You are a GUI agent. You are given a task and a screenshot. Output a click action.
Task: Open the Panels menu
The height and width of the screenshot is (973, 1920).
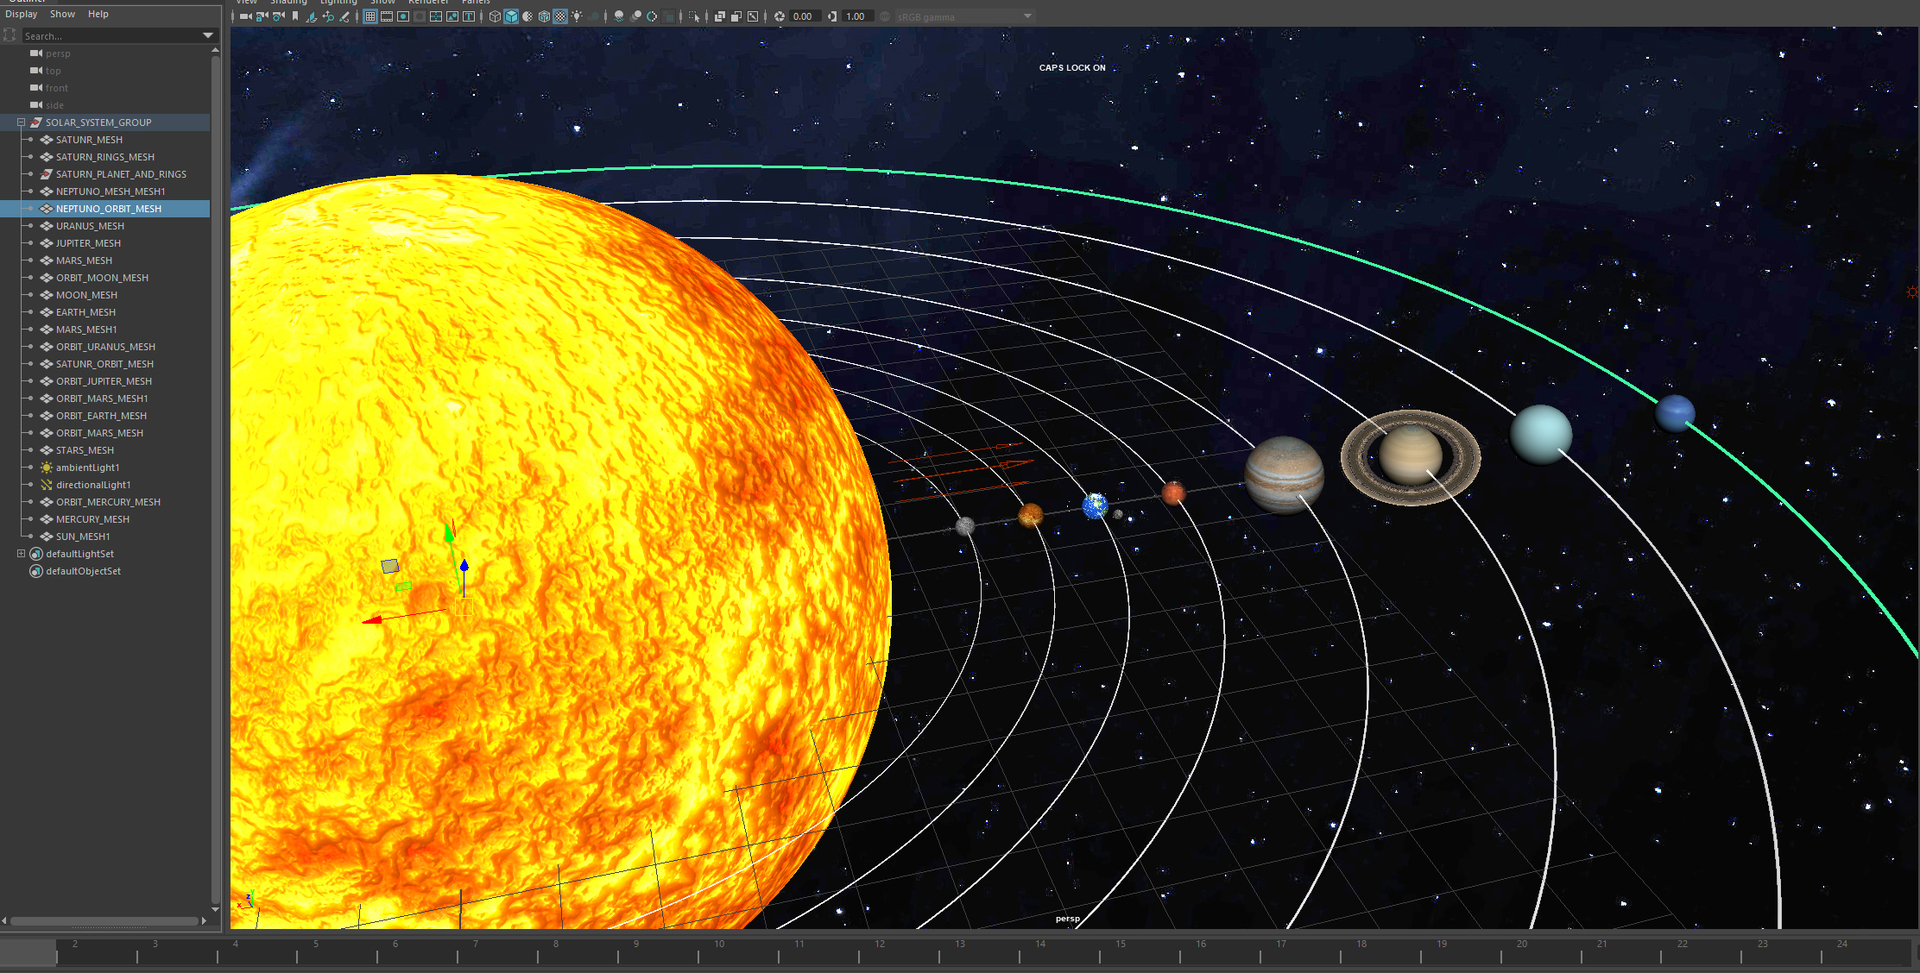pos(475,3)
